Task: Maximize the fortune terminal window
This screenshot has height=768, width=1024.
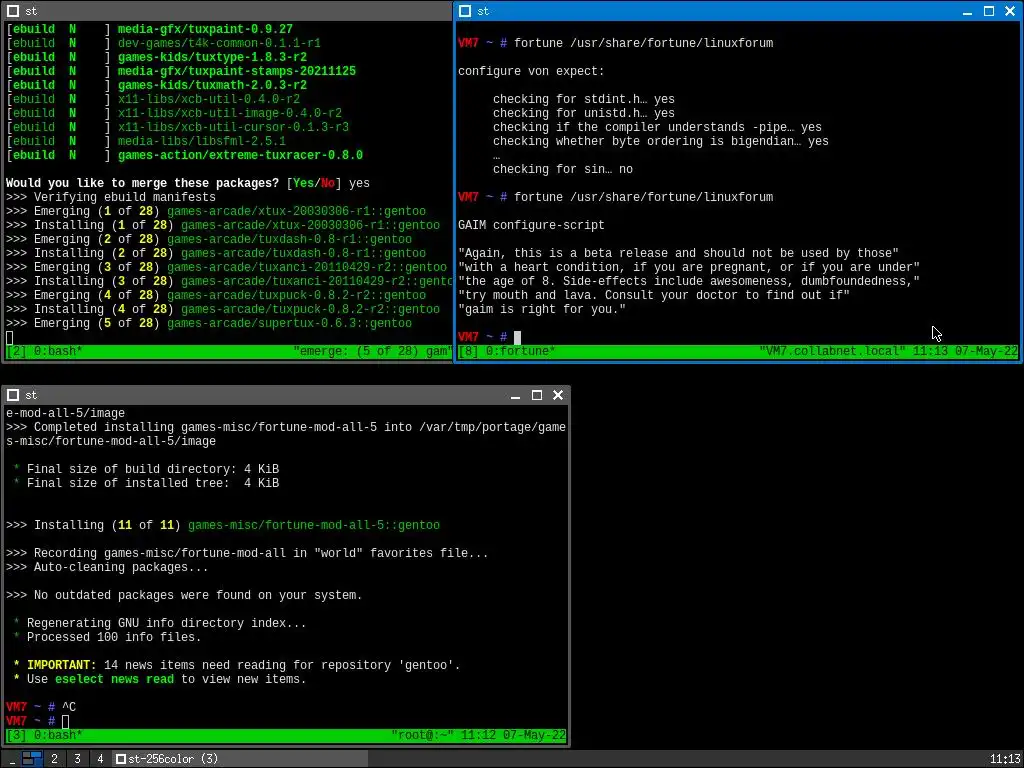Action: pos(989,11)
